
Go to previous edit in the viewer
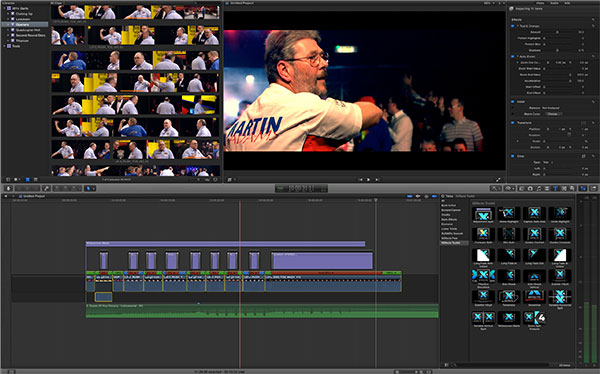360,179
